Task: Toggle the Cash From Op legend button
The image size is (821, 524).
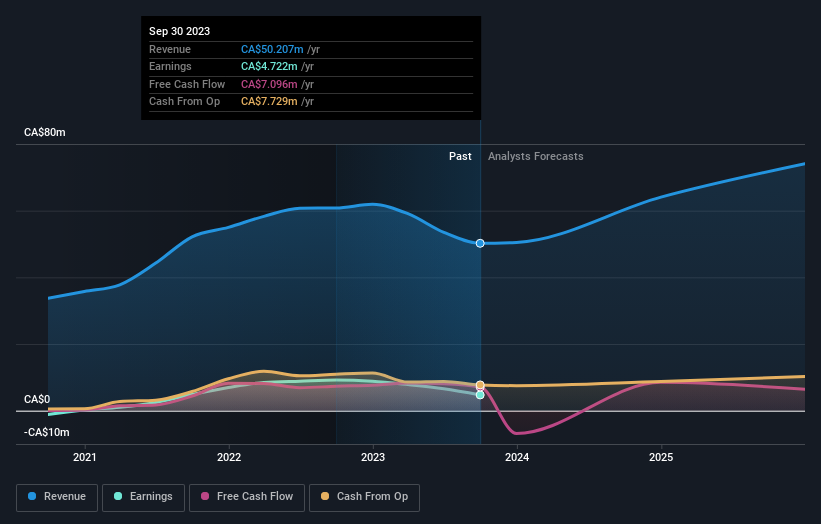Action: click(x=364, y=497)
